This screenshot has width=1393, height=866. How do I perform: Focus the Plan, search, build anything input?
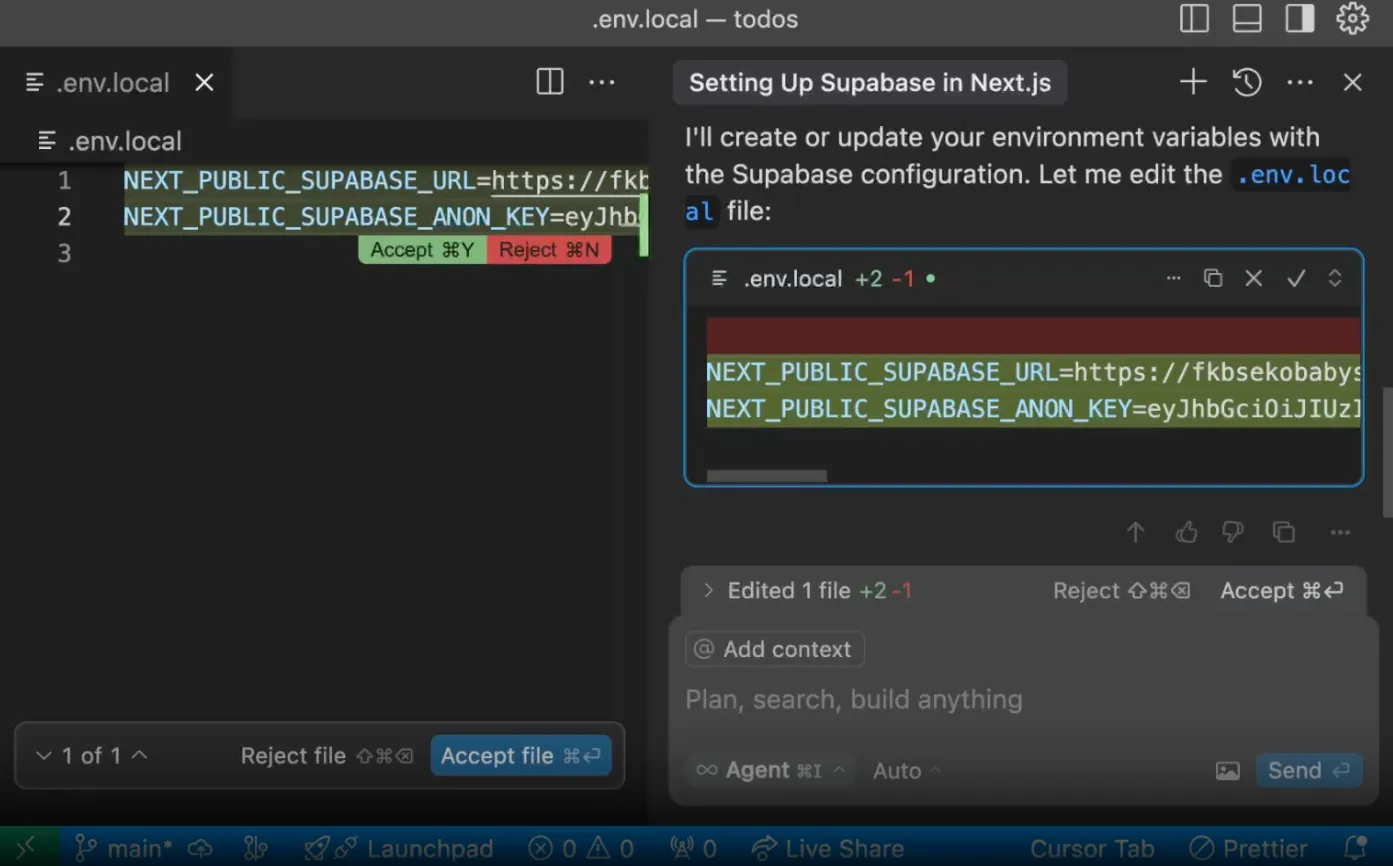point(1022,699)
